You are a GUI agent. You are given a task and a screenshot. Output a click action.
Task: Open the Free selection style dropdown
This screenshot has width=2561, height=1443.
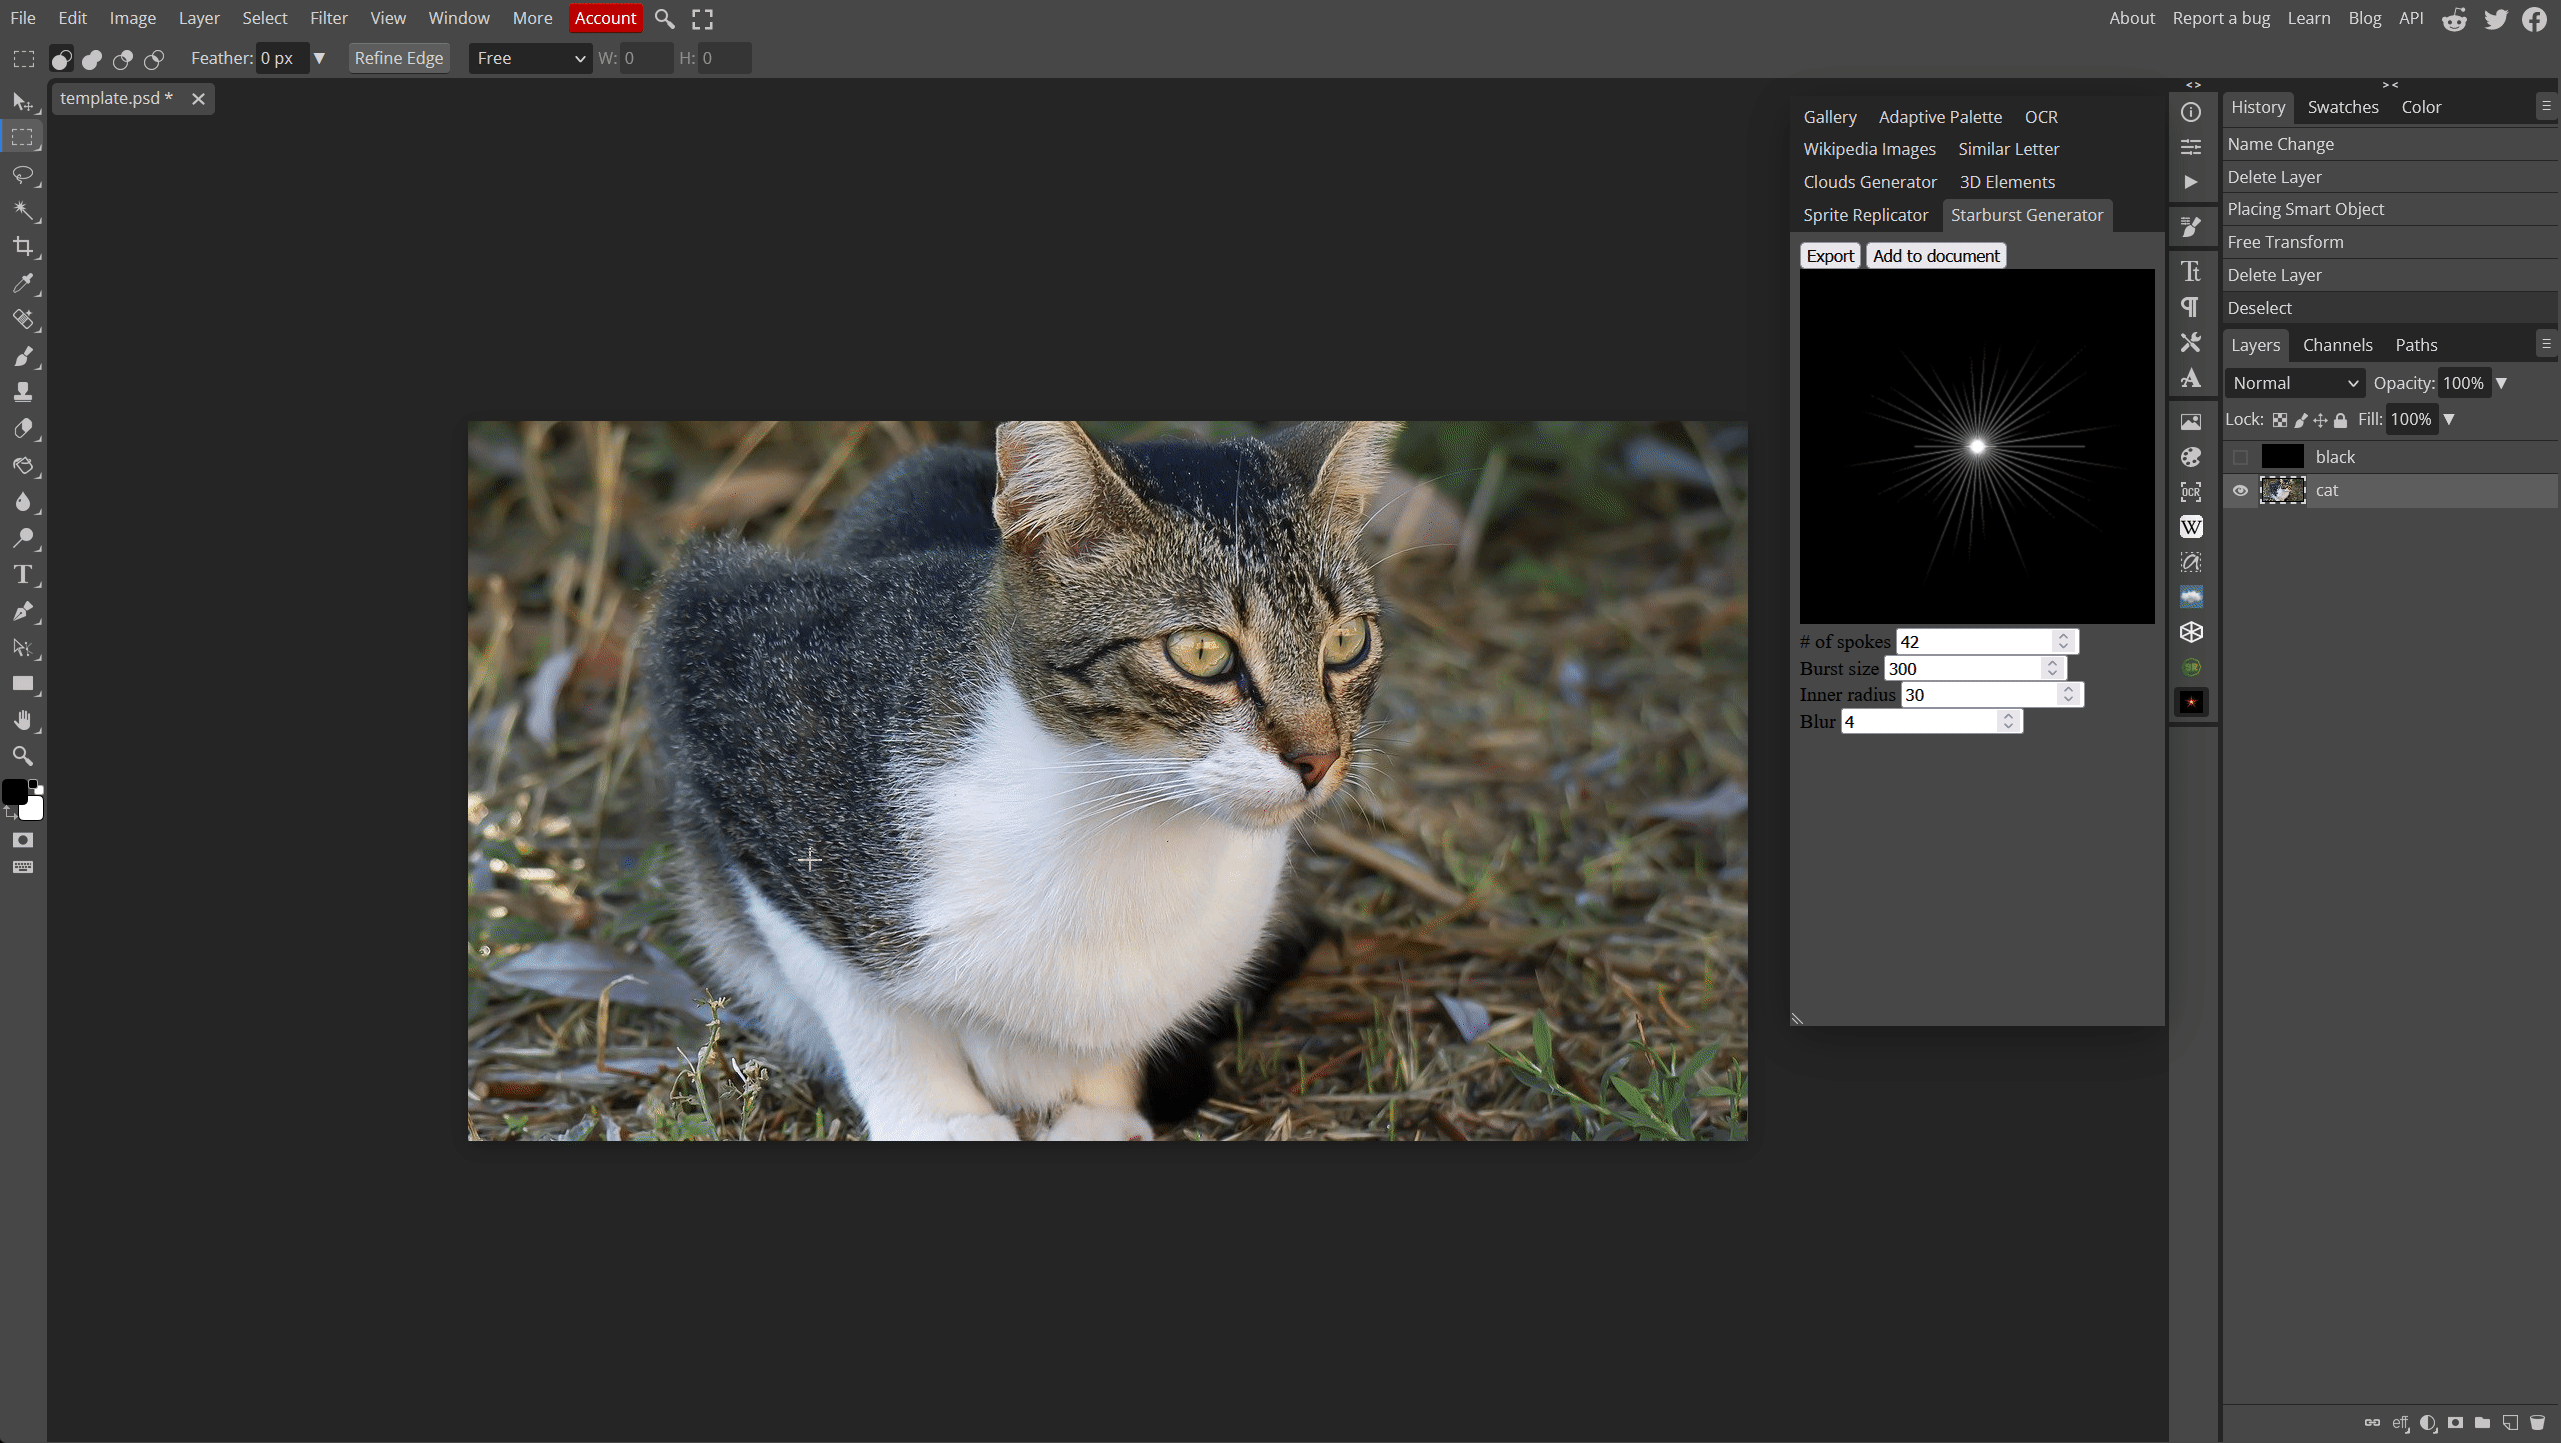[x=530, y=58]
